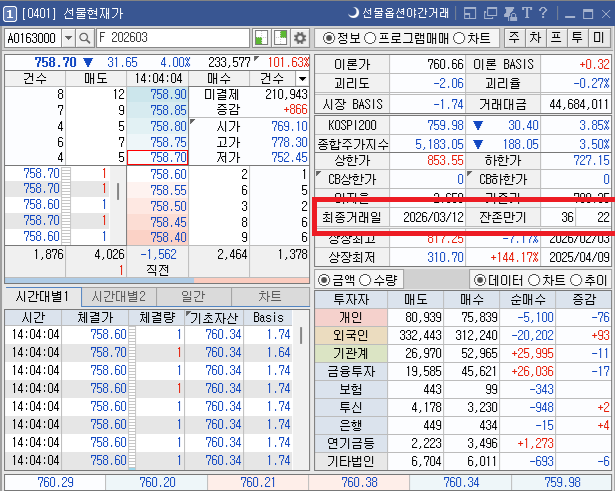Click the recent trades list scrollbar thumb
Image resolution: width=615 pixels, height=491 pixels.
(x=118, y=192)
